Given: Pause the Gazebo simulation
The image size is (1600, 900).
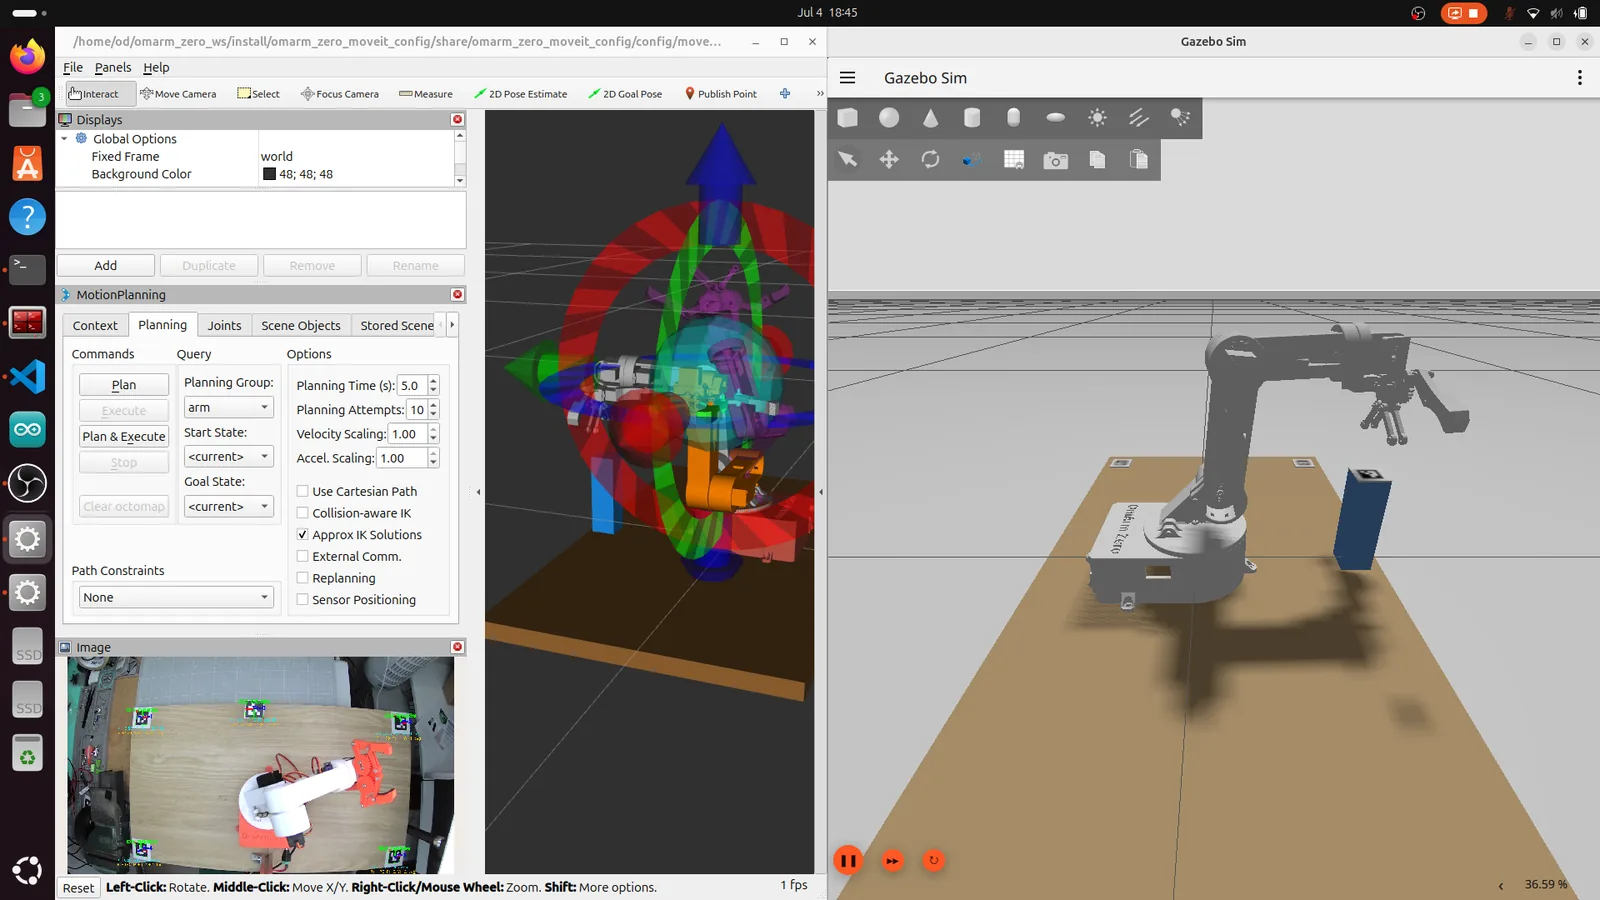Looking at the screenshot, I should pyautogui.click(x=848, y=860).
